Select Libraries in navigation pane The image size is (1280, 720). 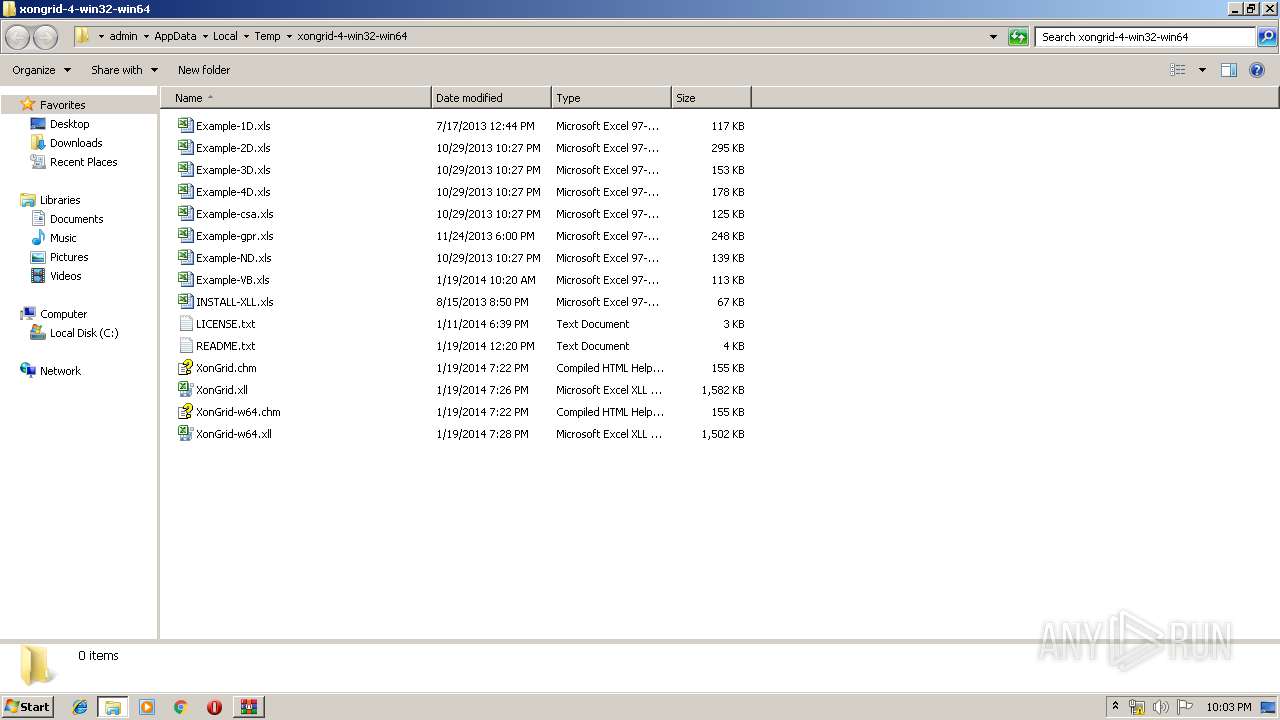point(60,200)
